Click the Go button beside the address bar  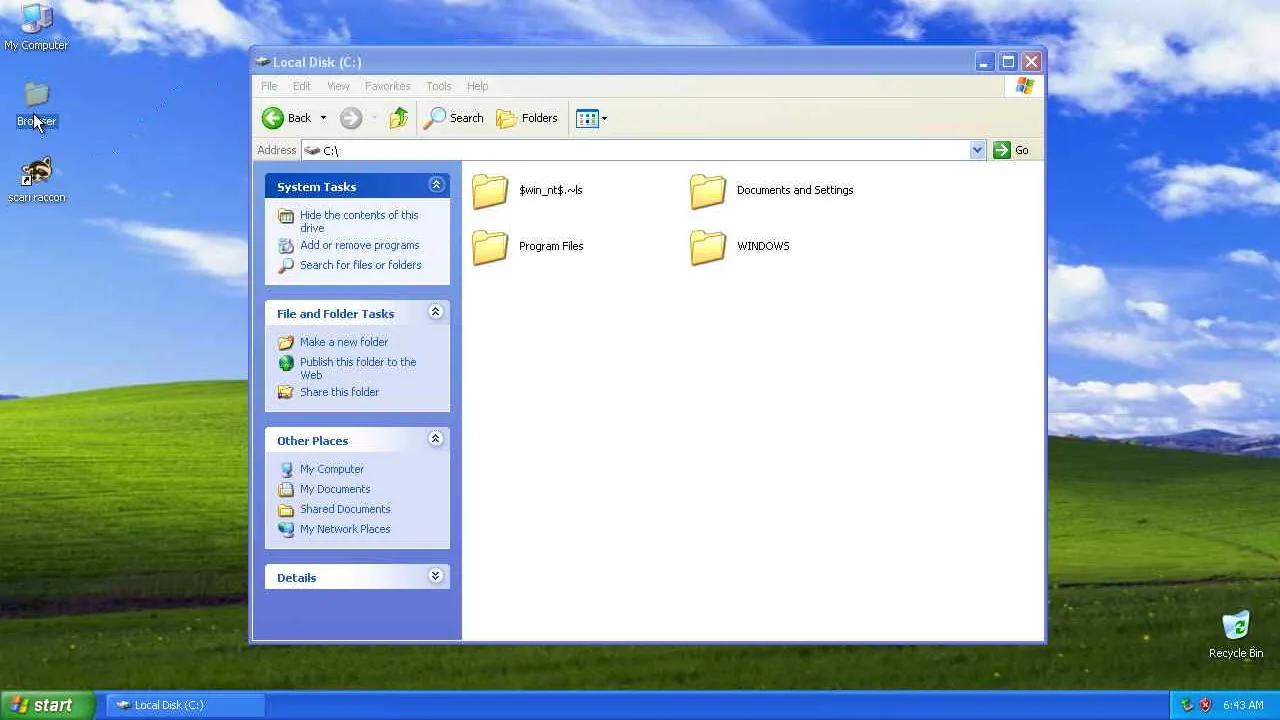pyautogui.click(x=1012, y=150)
